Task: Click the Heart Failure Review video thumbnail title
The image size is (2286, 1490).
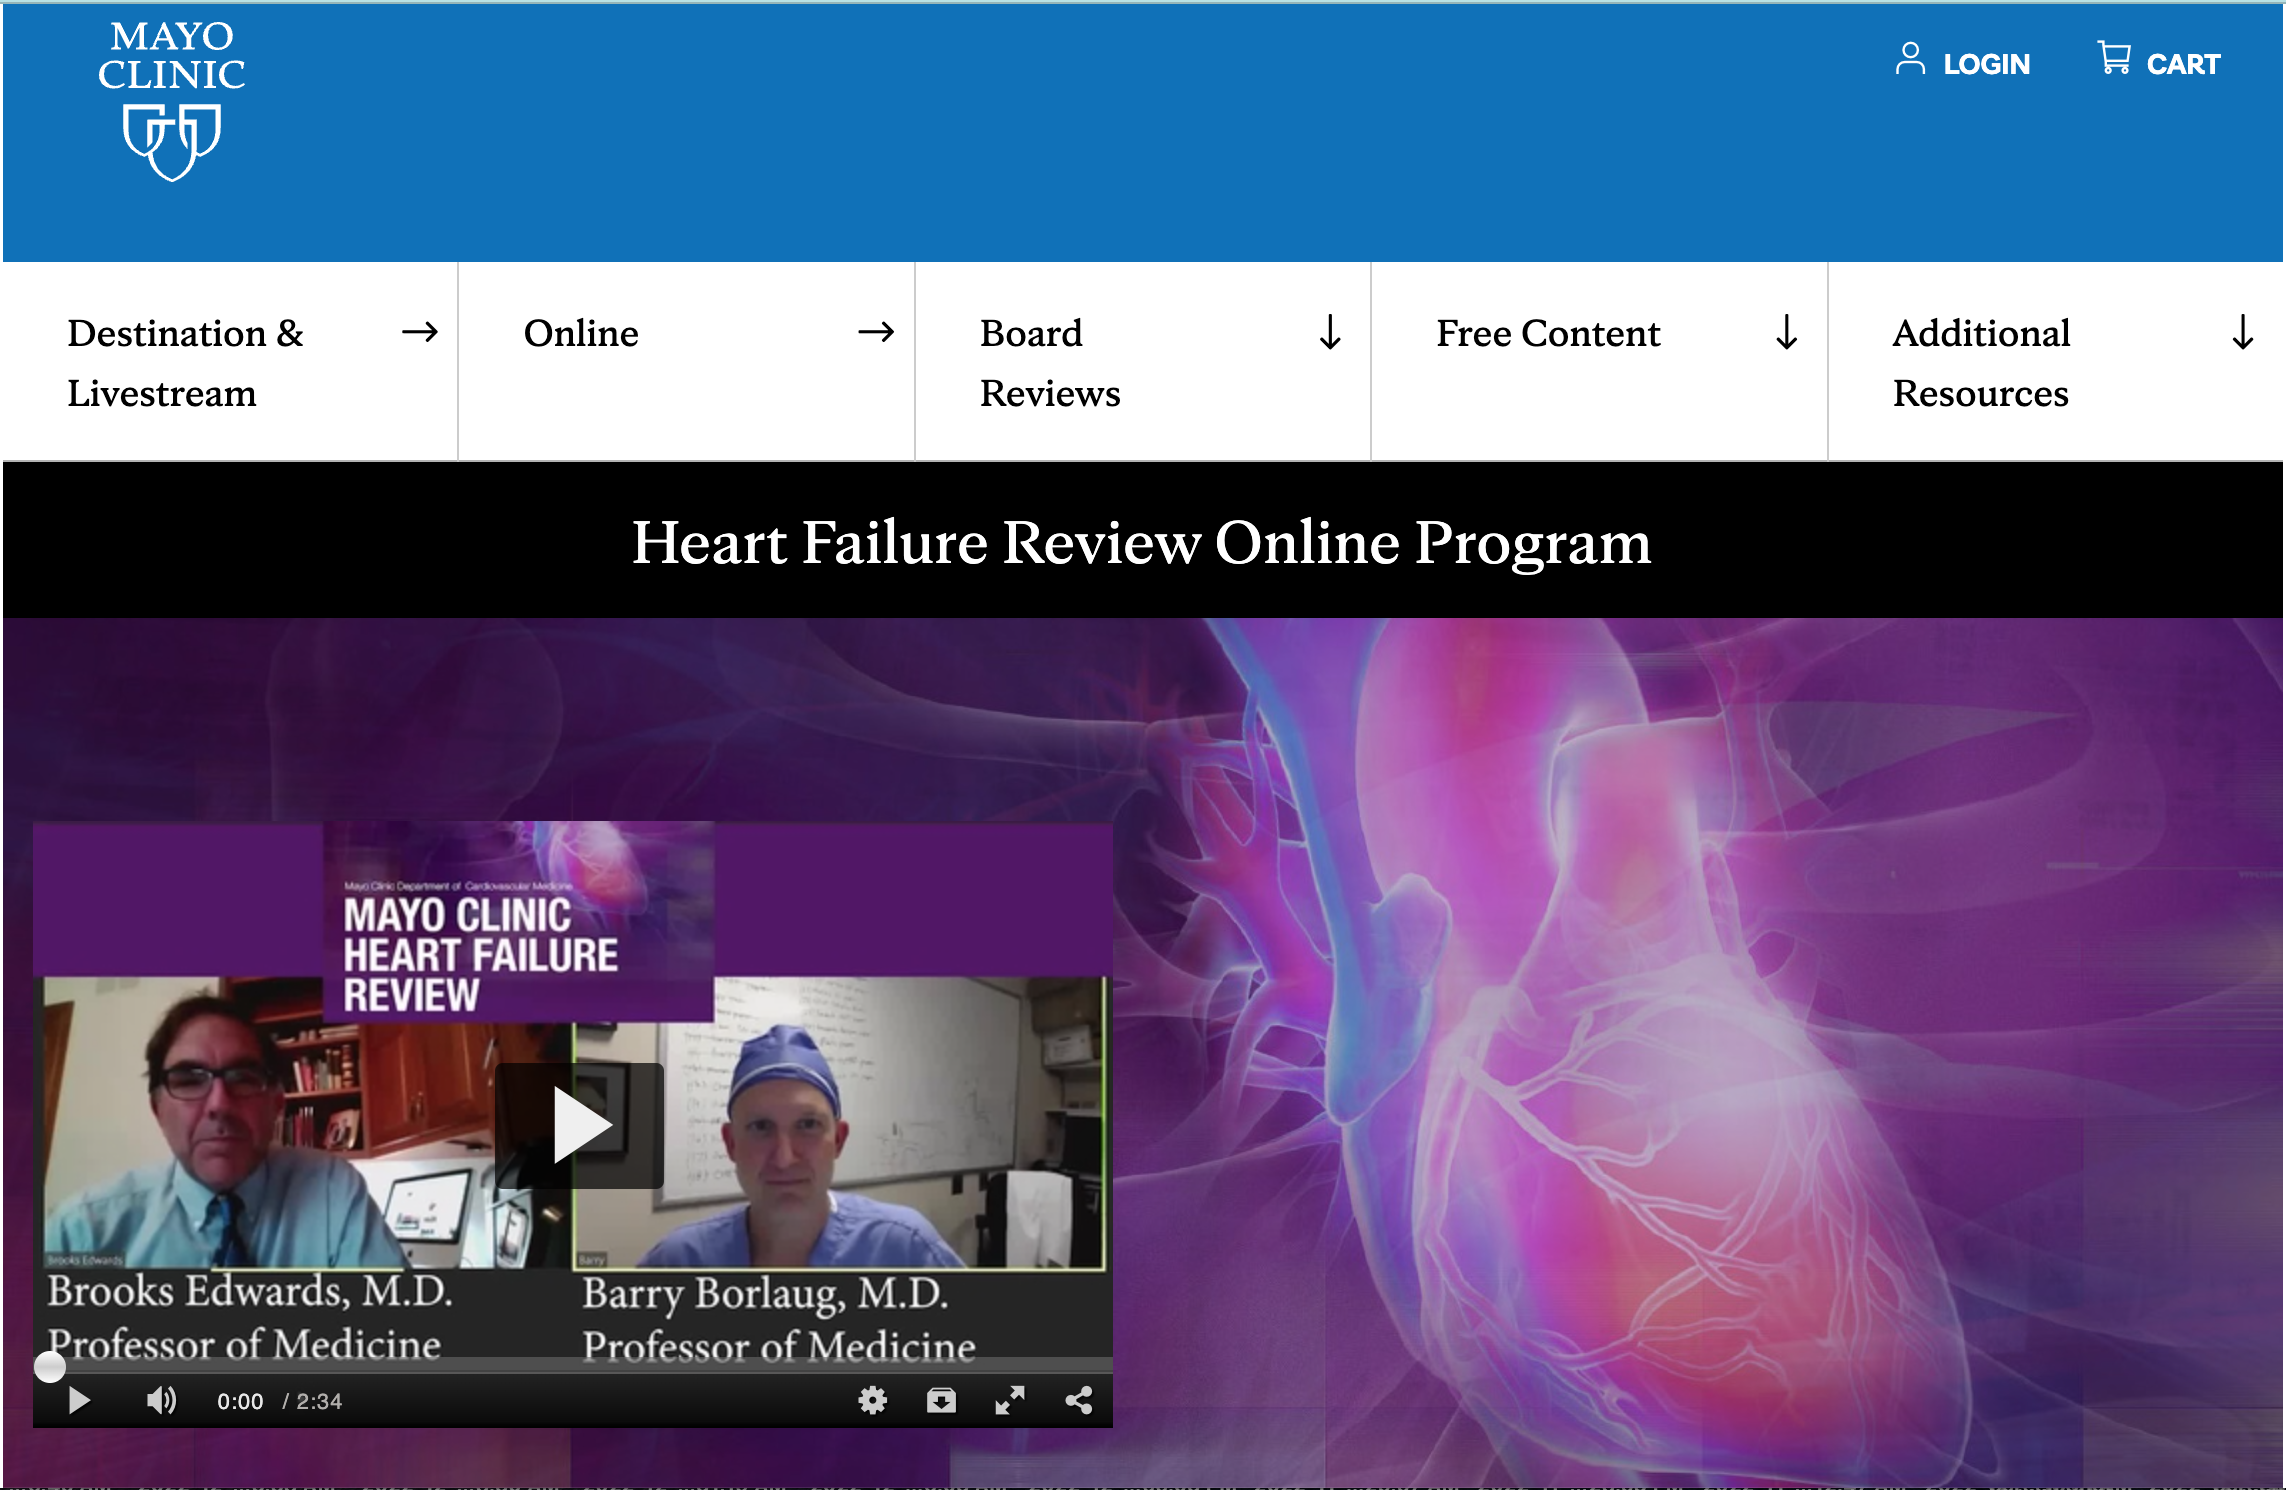Action: [480, 954]
